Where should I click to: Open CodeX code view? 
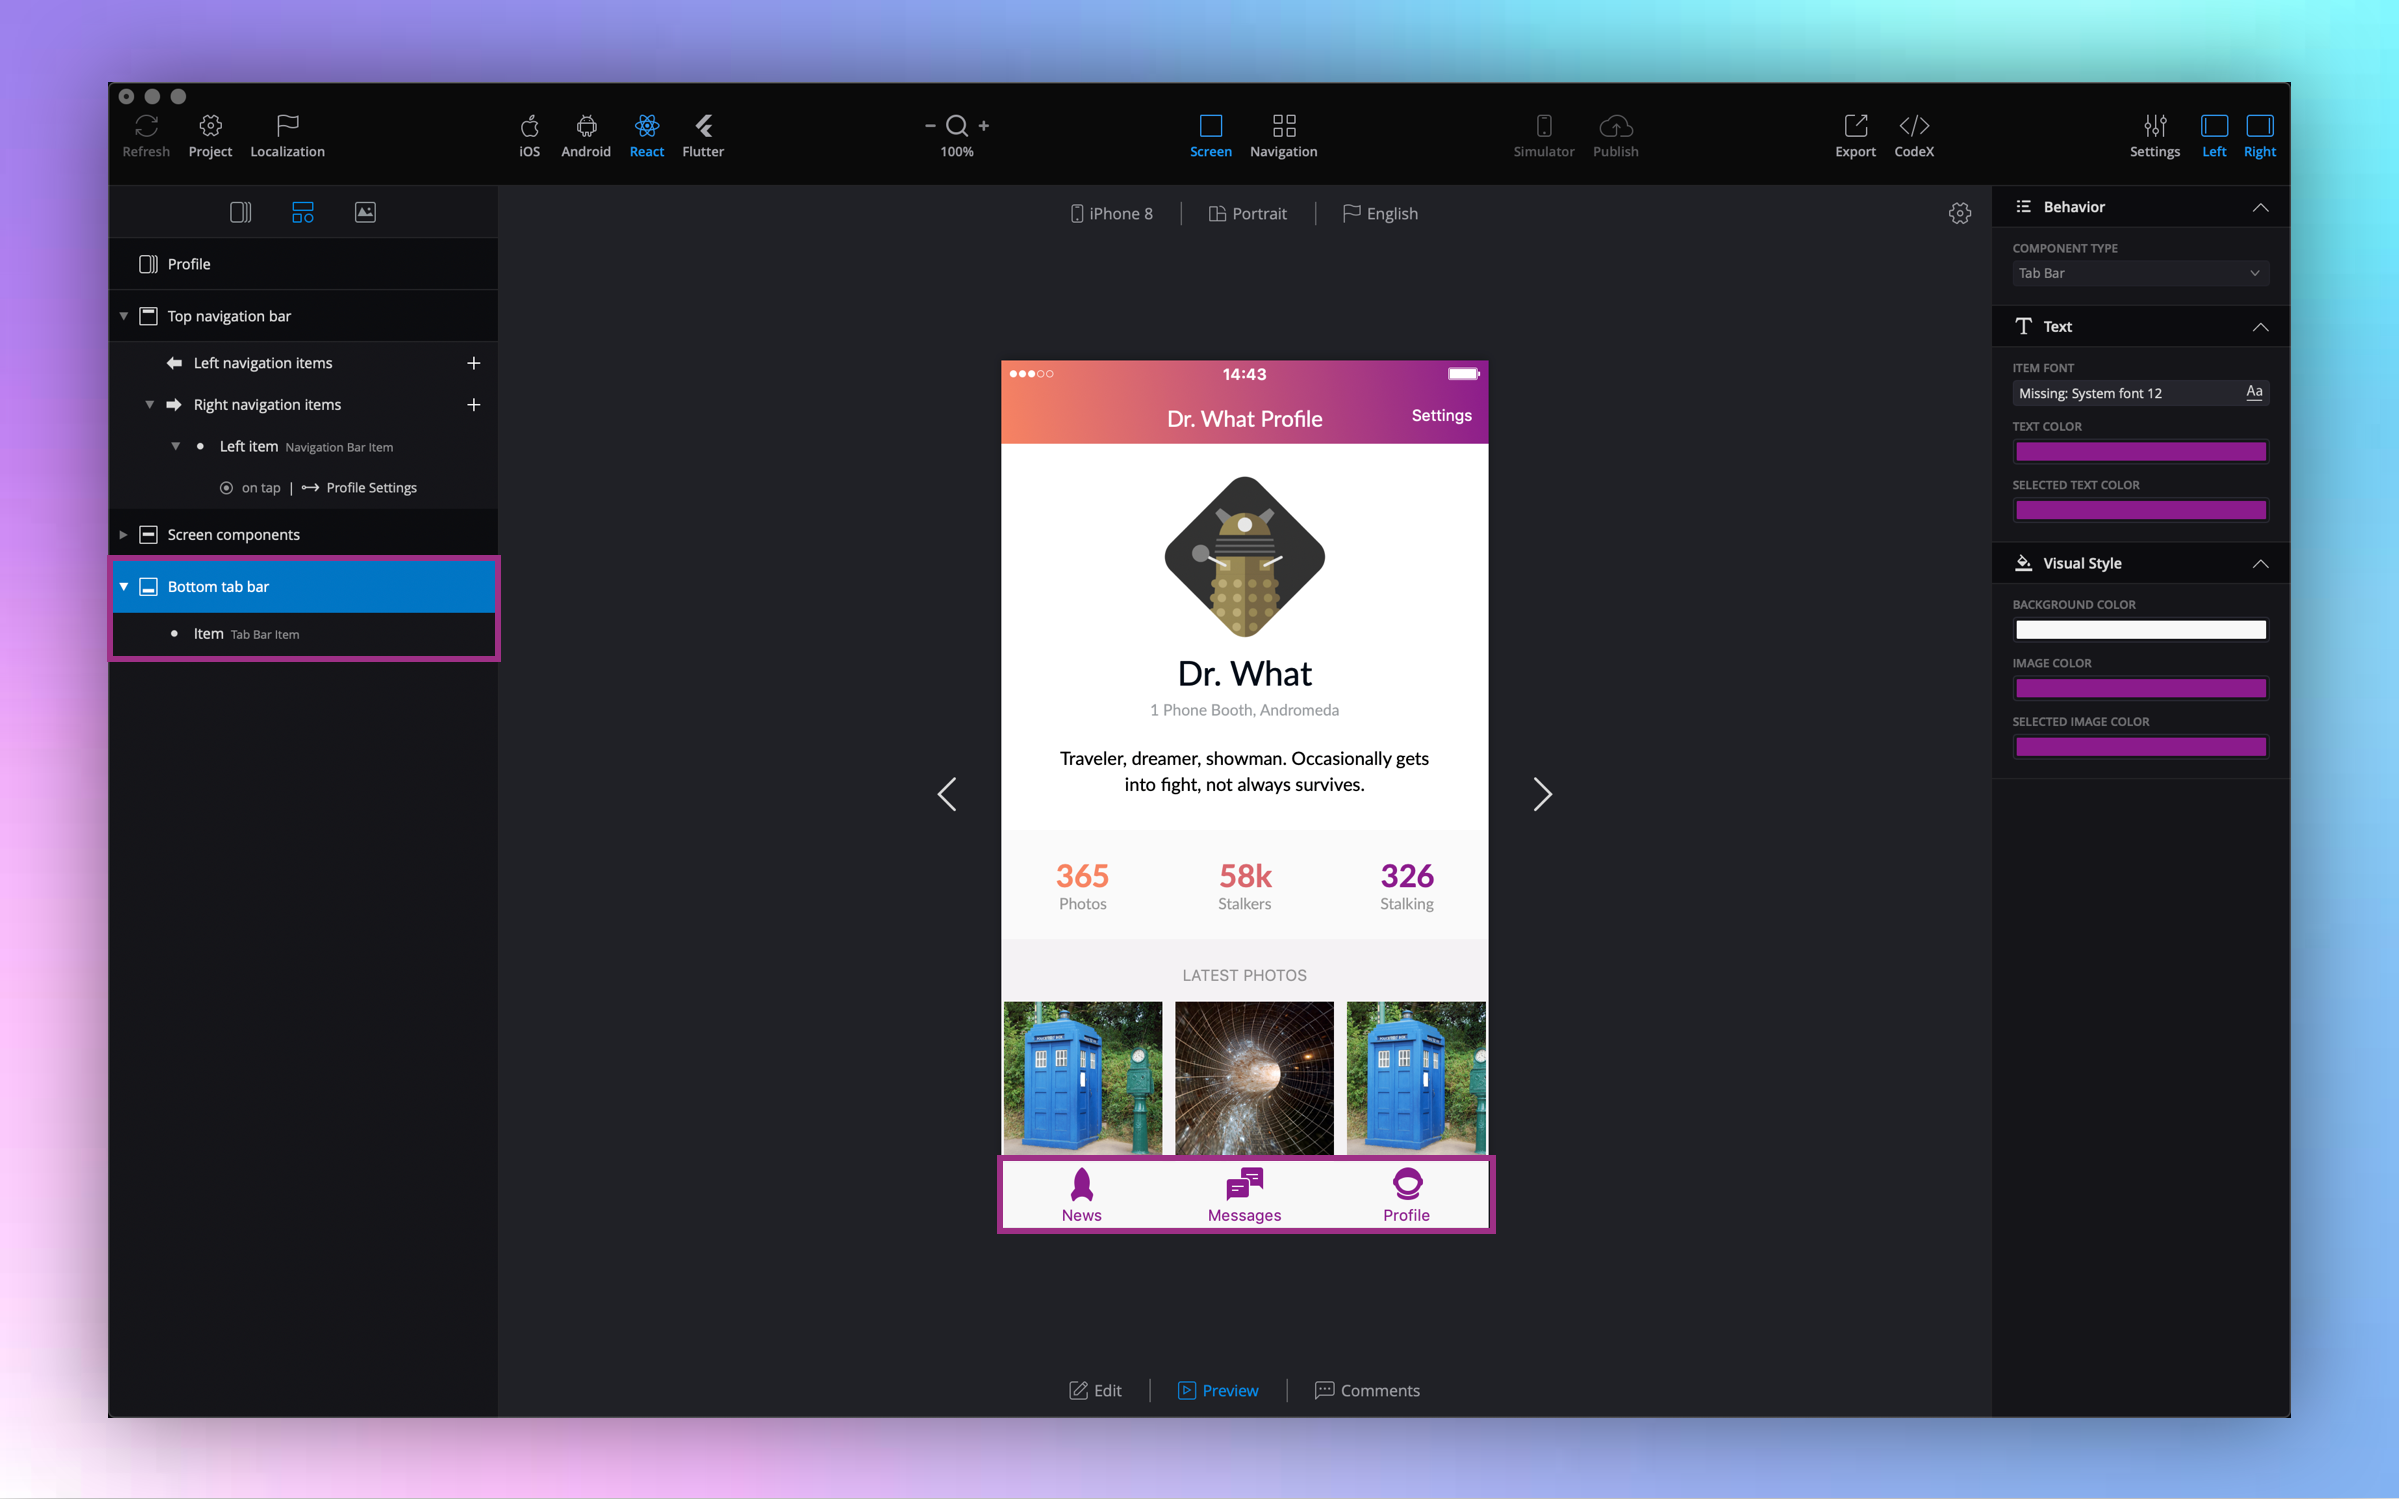[x=1914, y=135]
